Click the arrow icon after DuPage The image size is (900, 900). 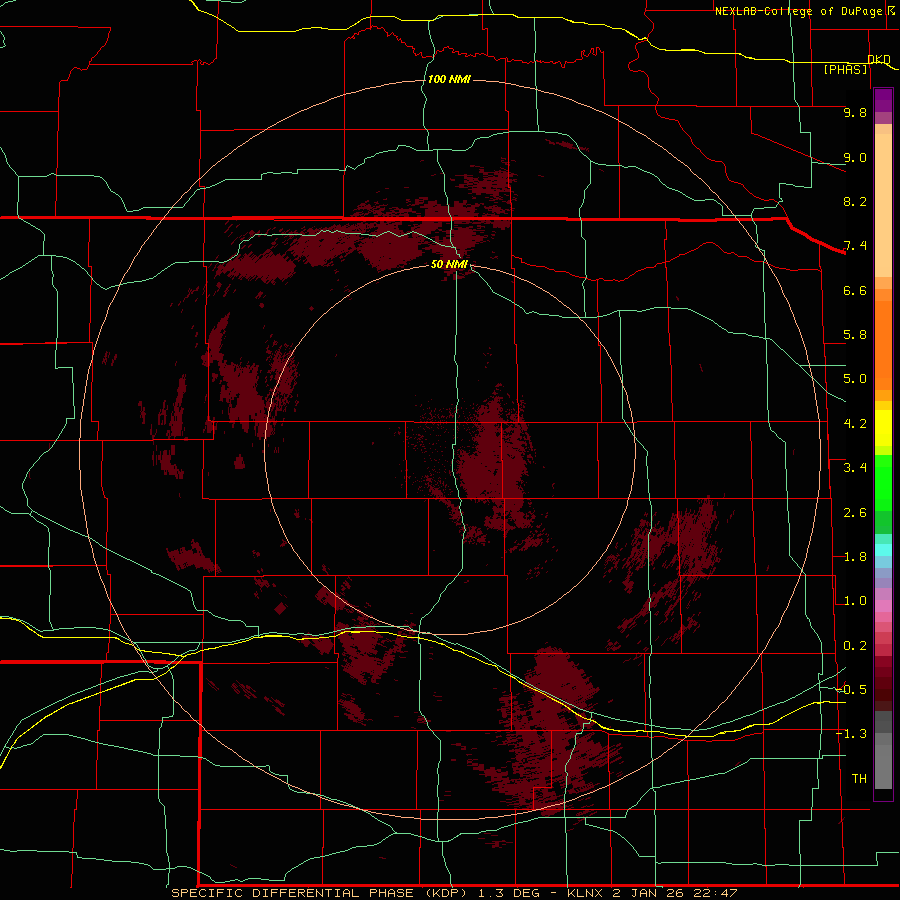890,11
